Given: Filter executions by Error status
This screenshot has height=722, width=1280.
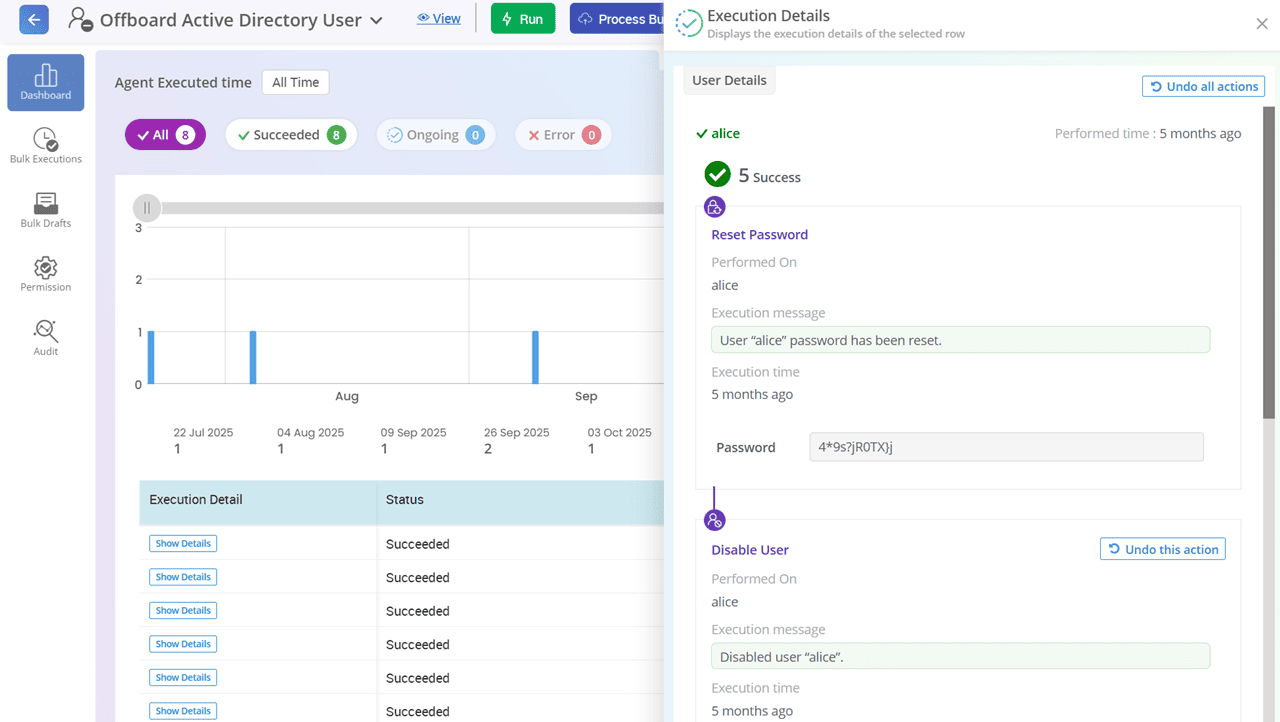Looking at the screenshot, I should click(x=563, y=135).
